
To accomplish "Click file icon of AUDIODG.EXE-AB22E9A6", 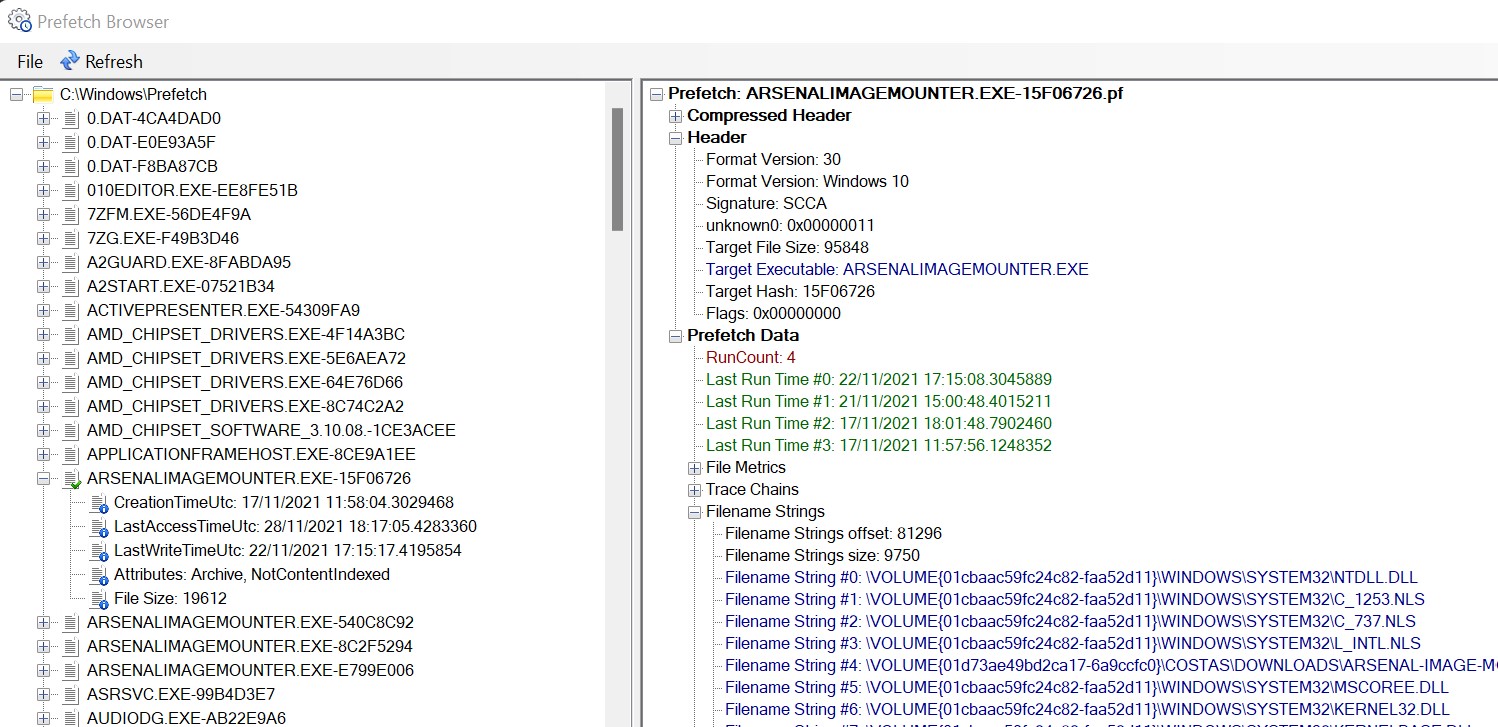I will click(70, 718).
